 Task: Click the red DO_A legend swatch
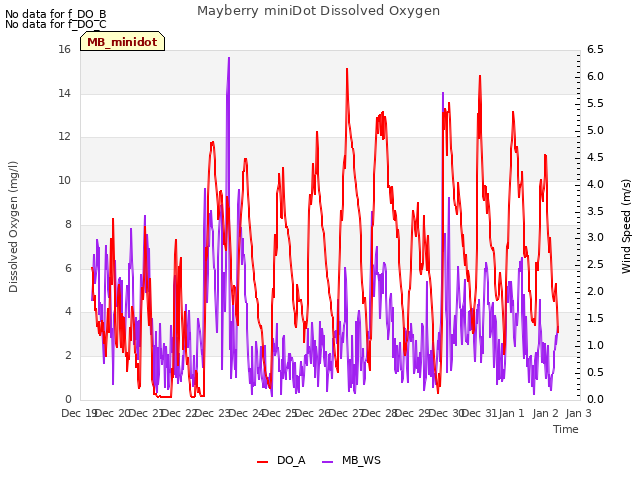[x=262, y=462]
